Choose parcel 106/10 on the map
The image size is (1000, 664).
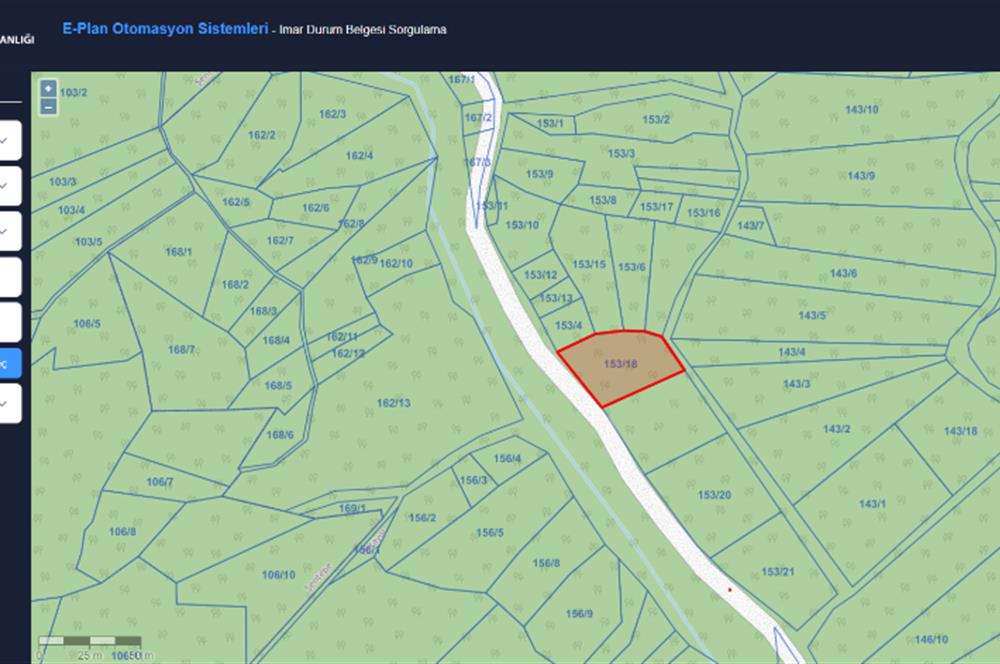(278, 575)
